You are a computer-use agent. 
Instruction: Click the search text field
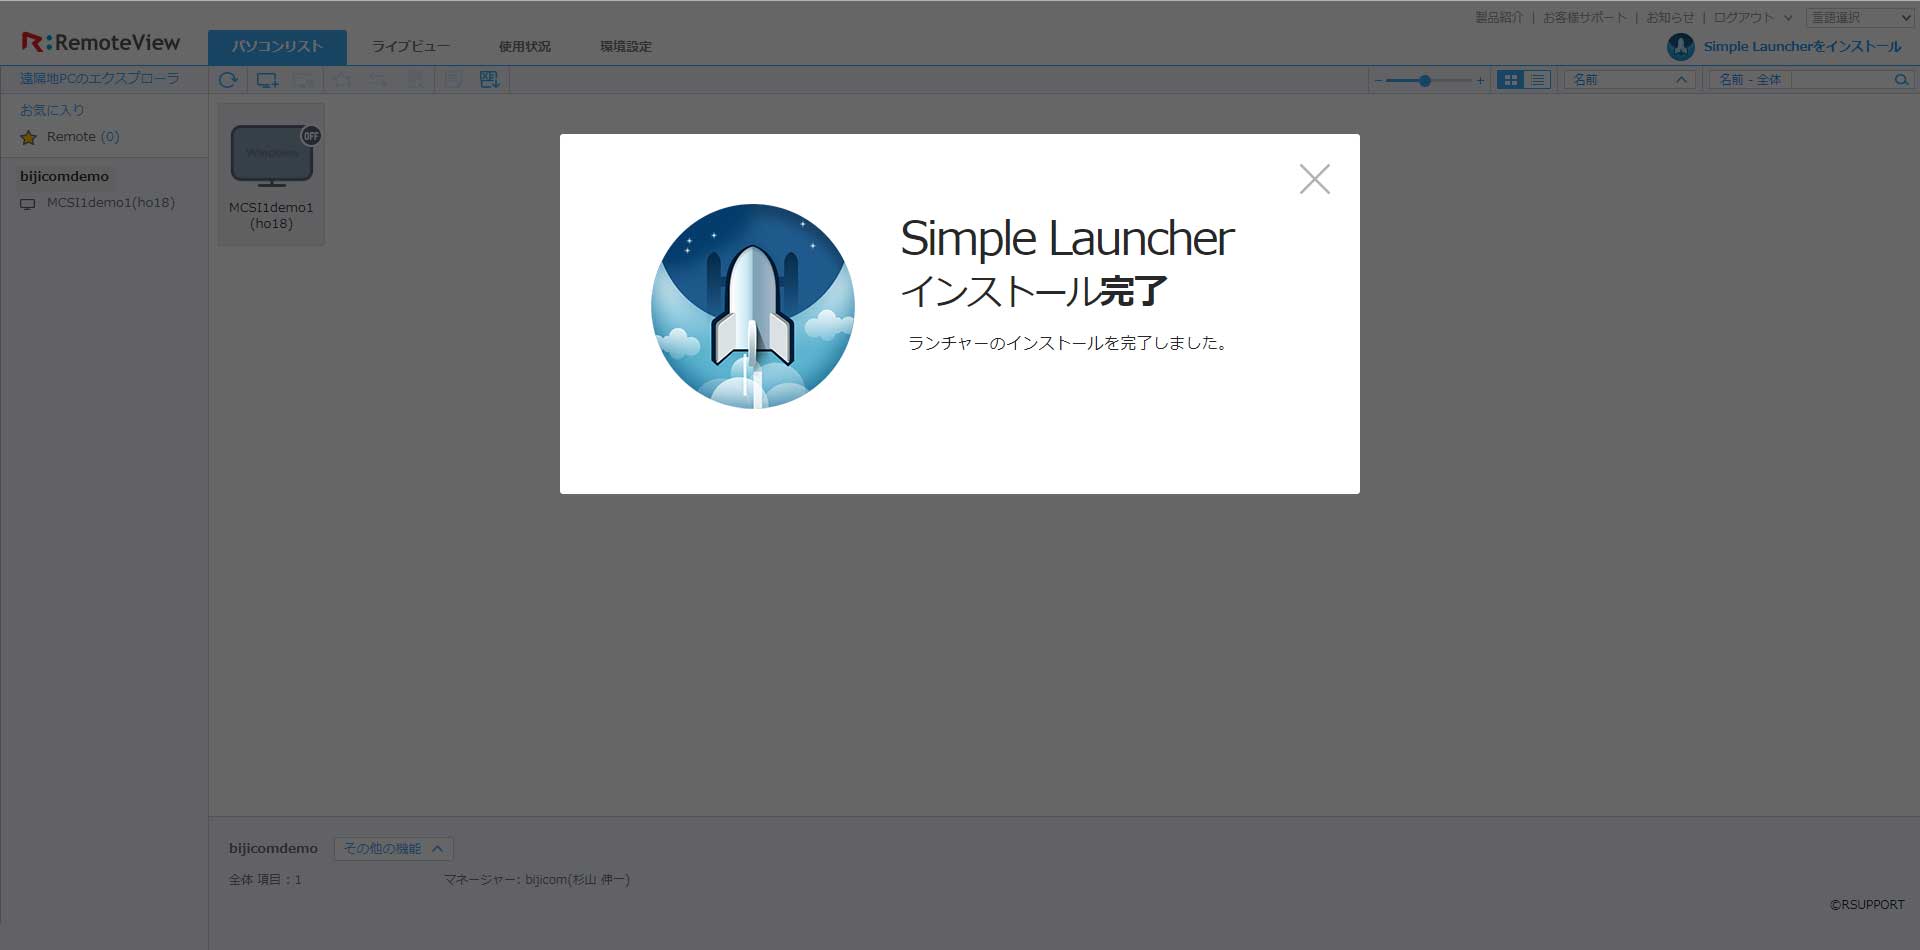[1840, 80]
